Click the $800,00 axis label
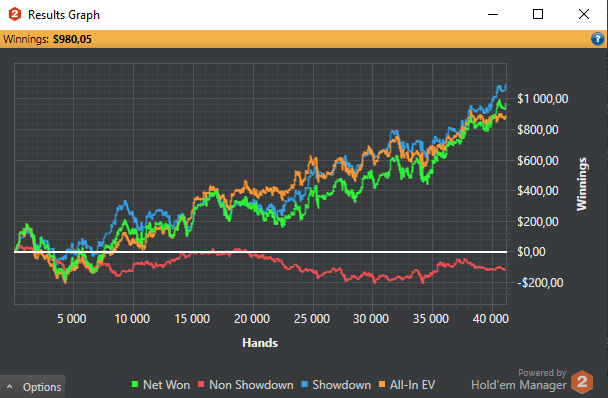The image size is (608, 398). (538, 130)
